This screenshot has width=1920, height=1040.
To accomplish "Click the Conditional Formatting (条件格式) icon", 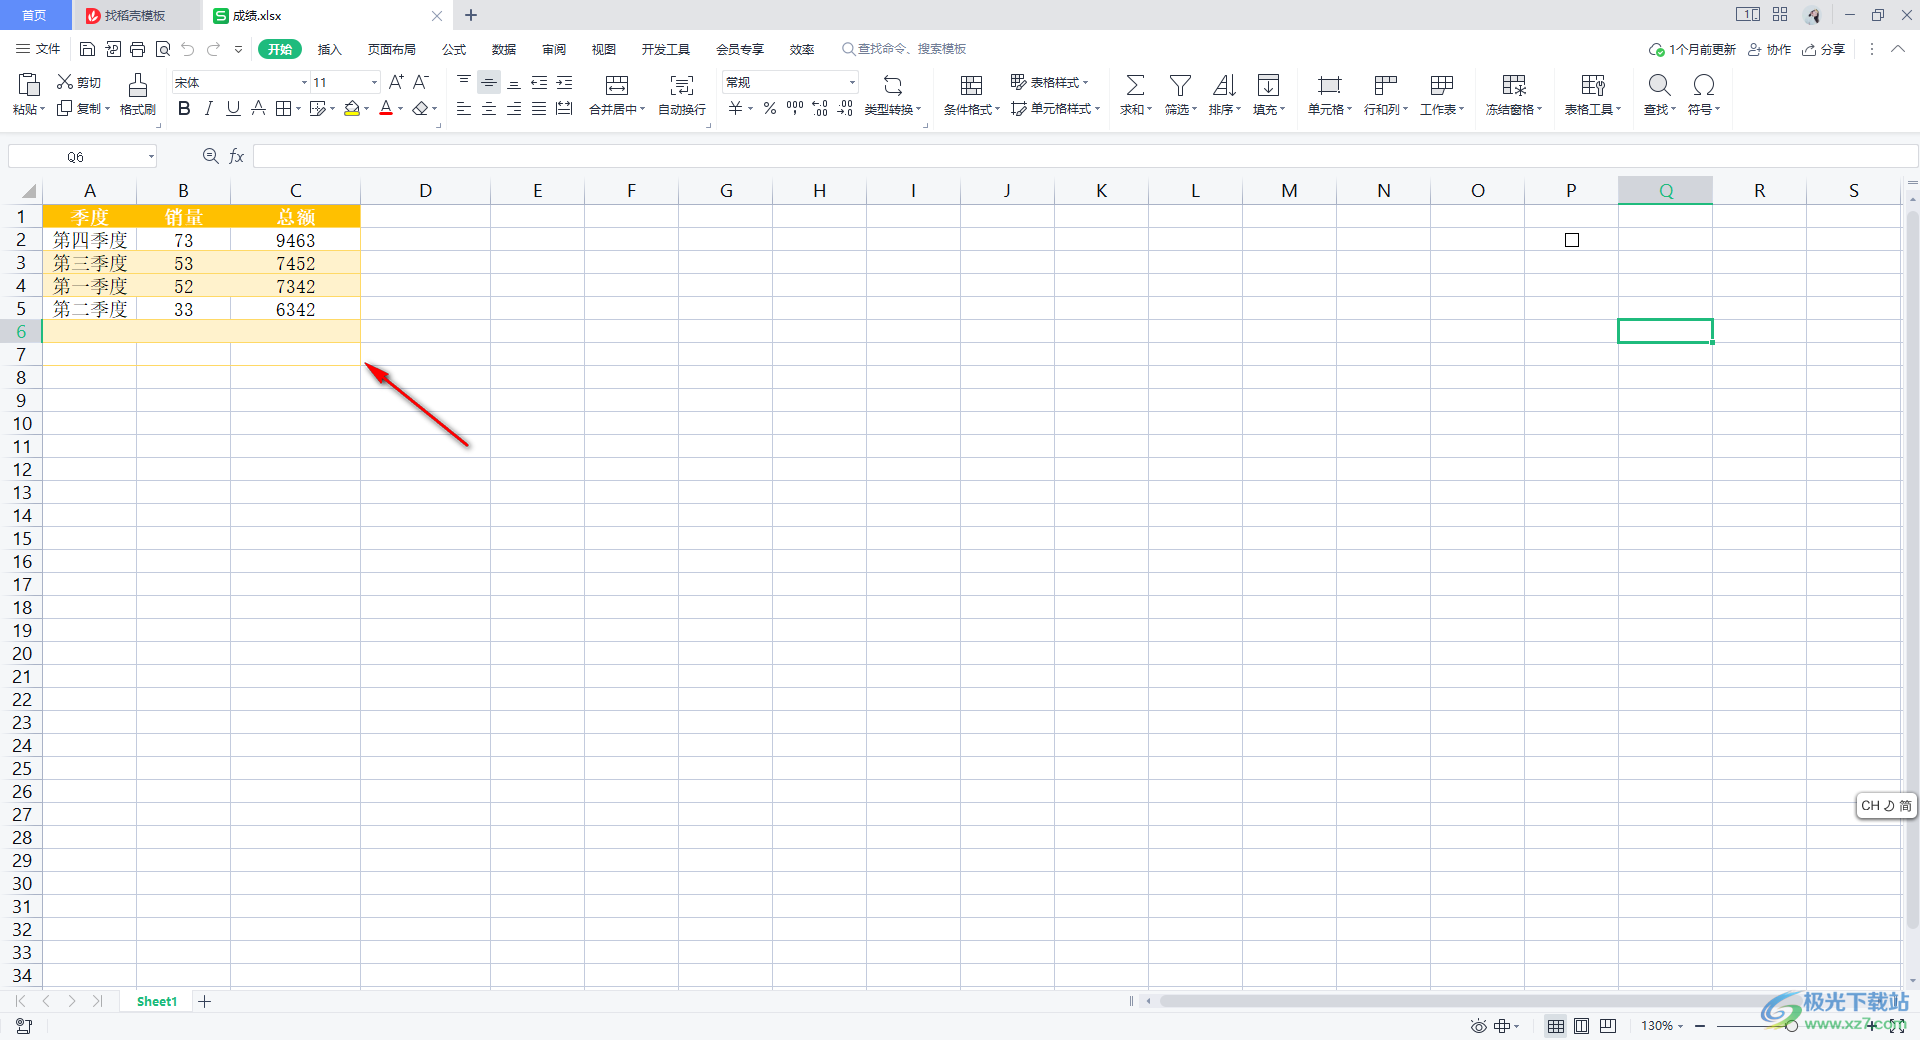I will [971, 85].
